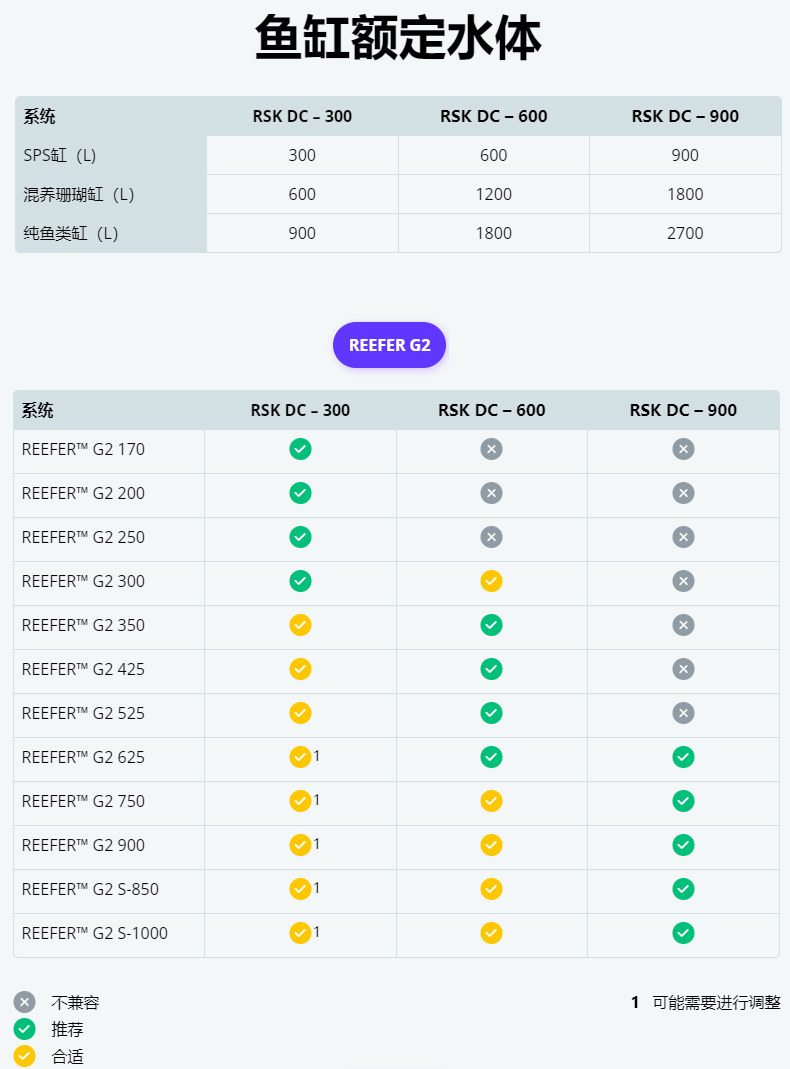Click gray X for G2 170 under DC-900
This screenshot has width=790, height=1069.
683,449
